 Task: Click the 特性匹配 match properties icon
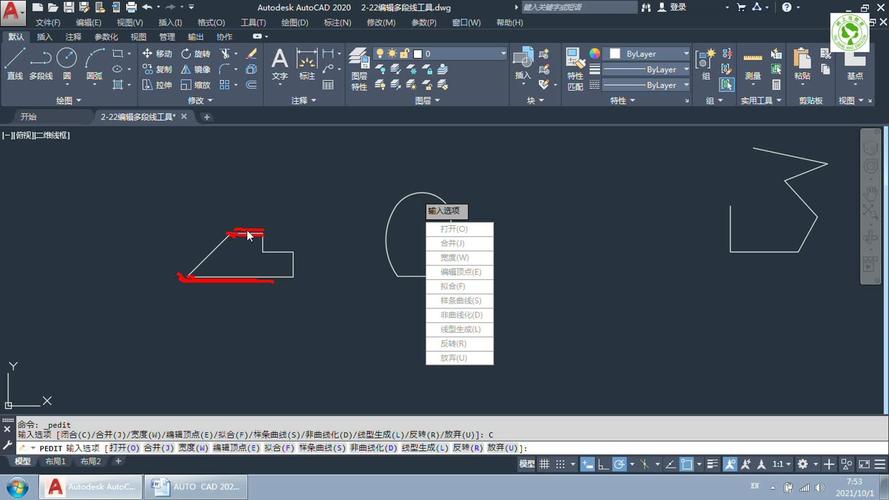pos(575,68)
